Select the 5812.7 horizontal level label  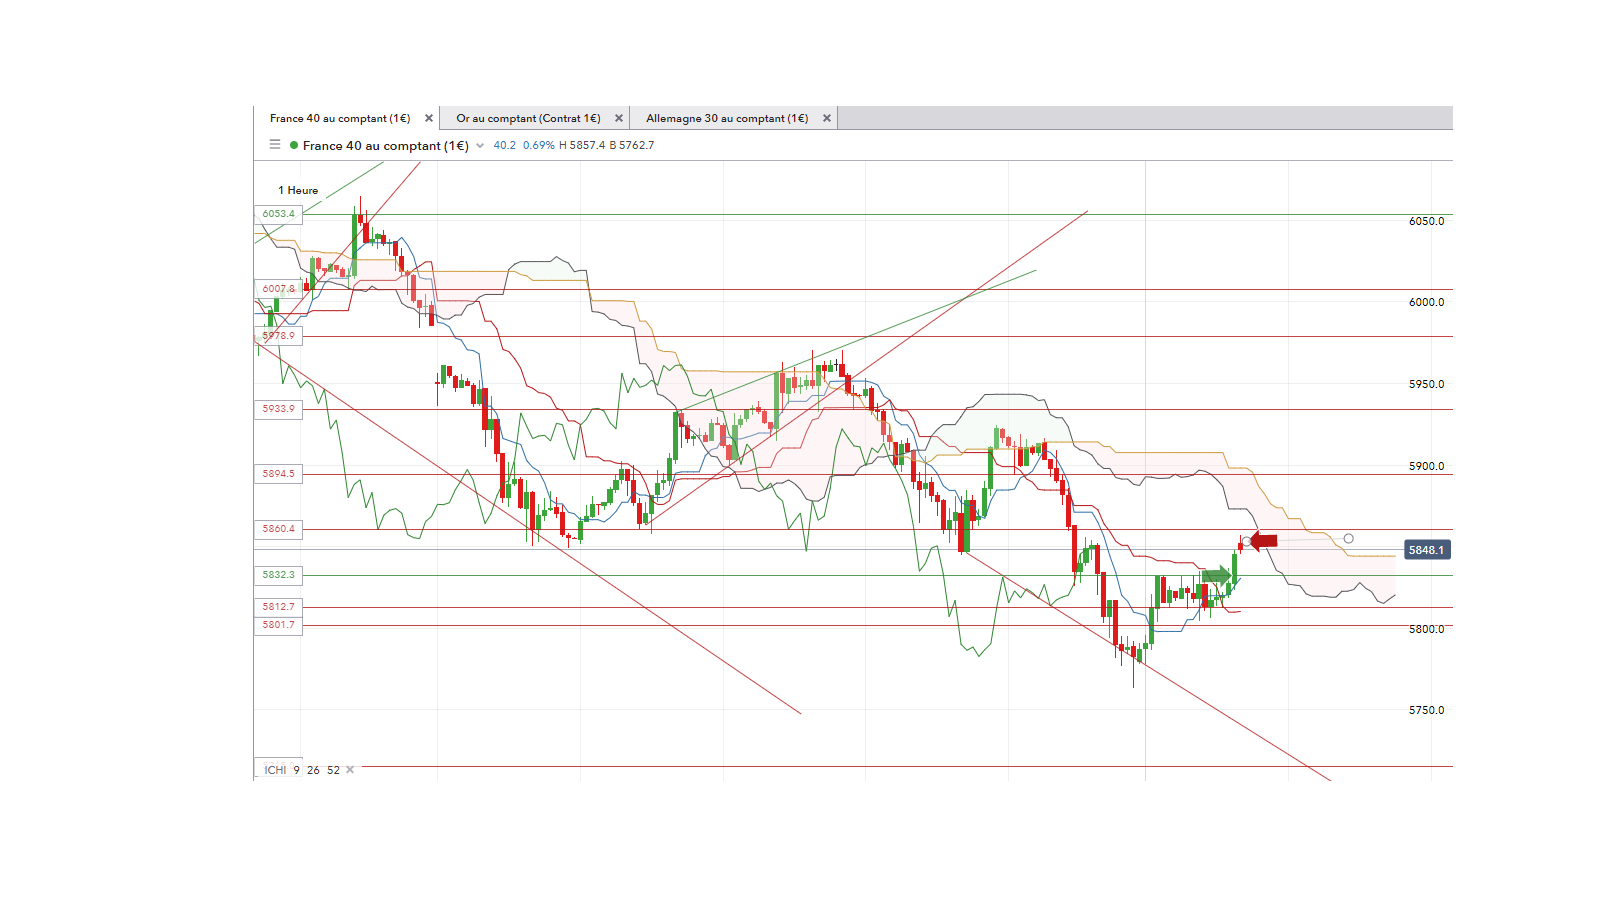pos(279,607)
